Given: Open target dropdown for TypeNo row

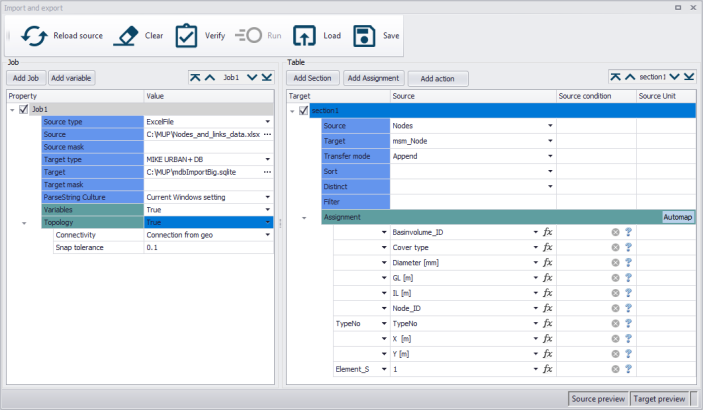Looking at the screenshot, I should pos(384,323).
